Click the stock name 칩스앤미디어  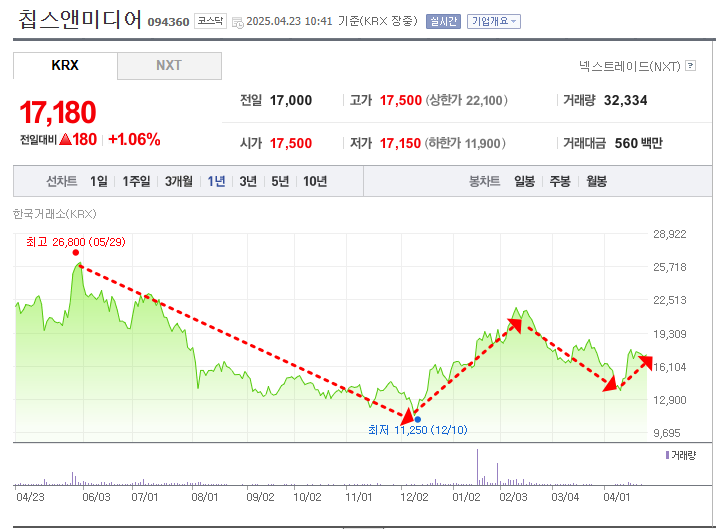coord(80,20)
